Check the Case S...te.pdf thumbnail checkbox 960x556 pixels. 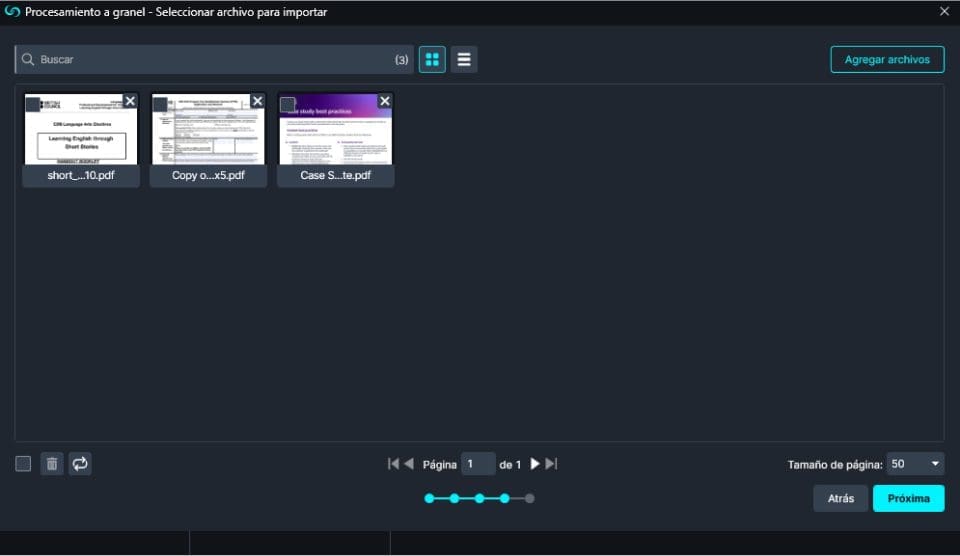[x=288, y=104]
